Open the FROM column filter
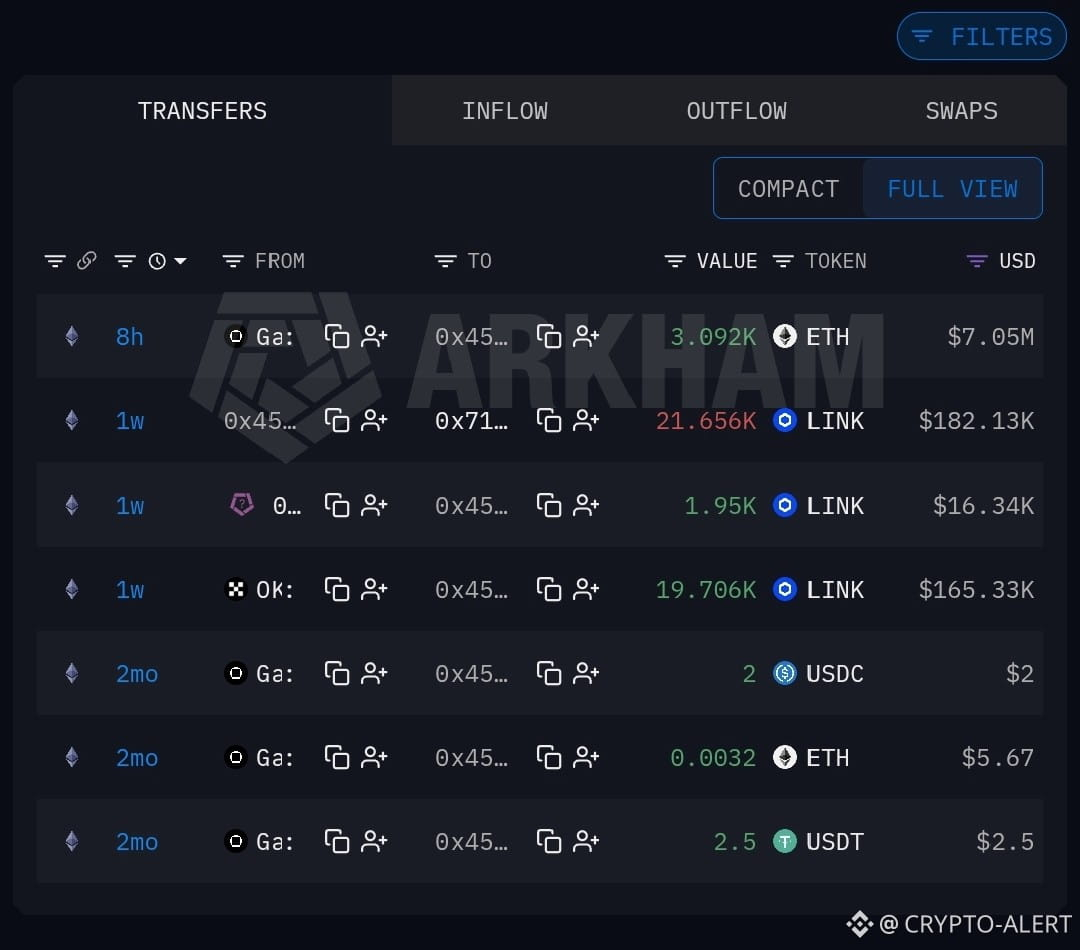Viewport: 1080px width, 950px height. pyautogui.click(x=233, y=261)
